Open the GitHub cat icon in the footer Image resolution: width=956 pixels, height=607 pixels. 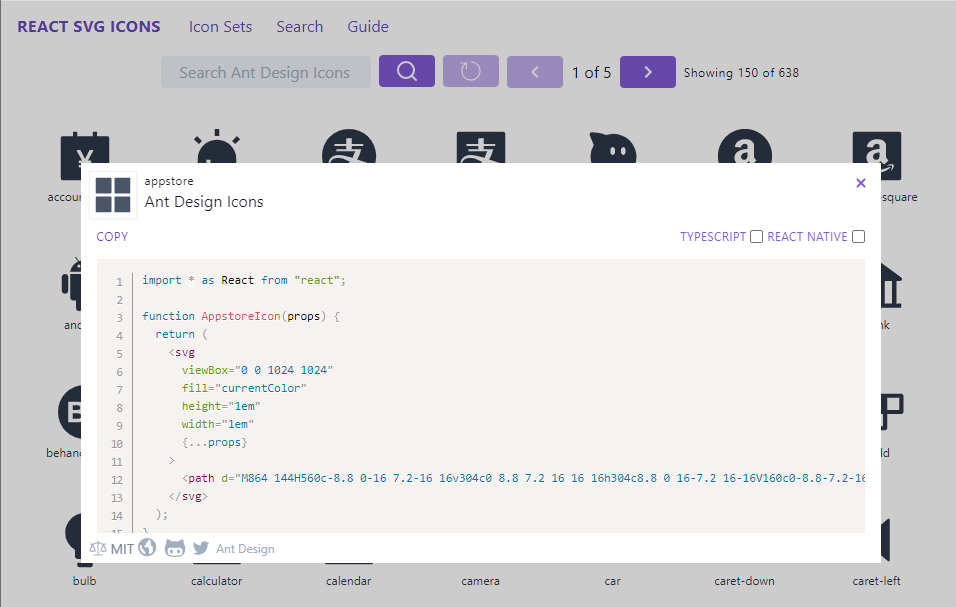click(175, 548)
